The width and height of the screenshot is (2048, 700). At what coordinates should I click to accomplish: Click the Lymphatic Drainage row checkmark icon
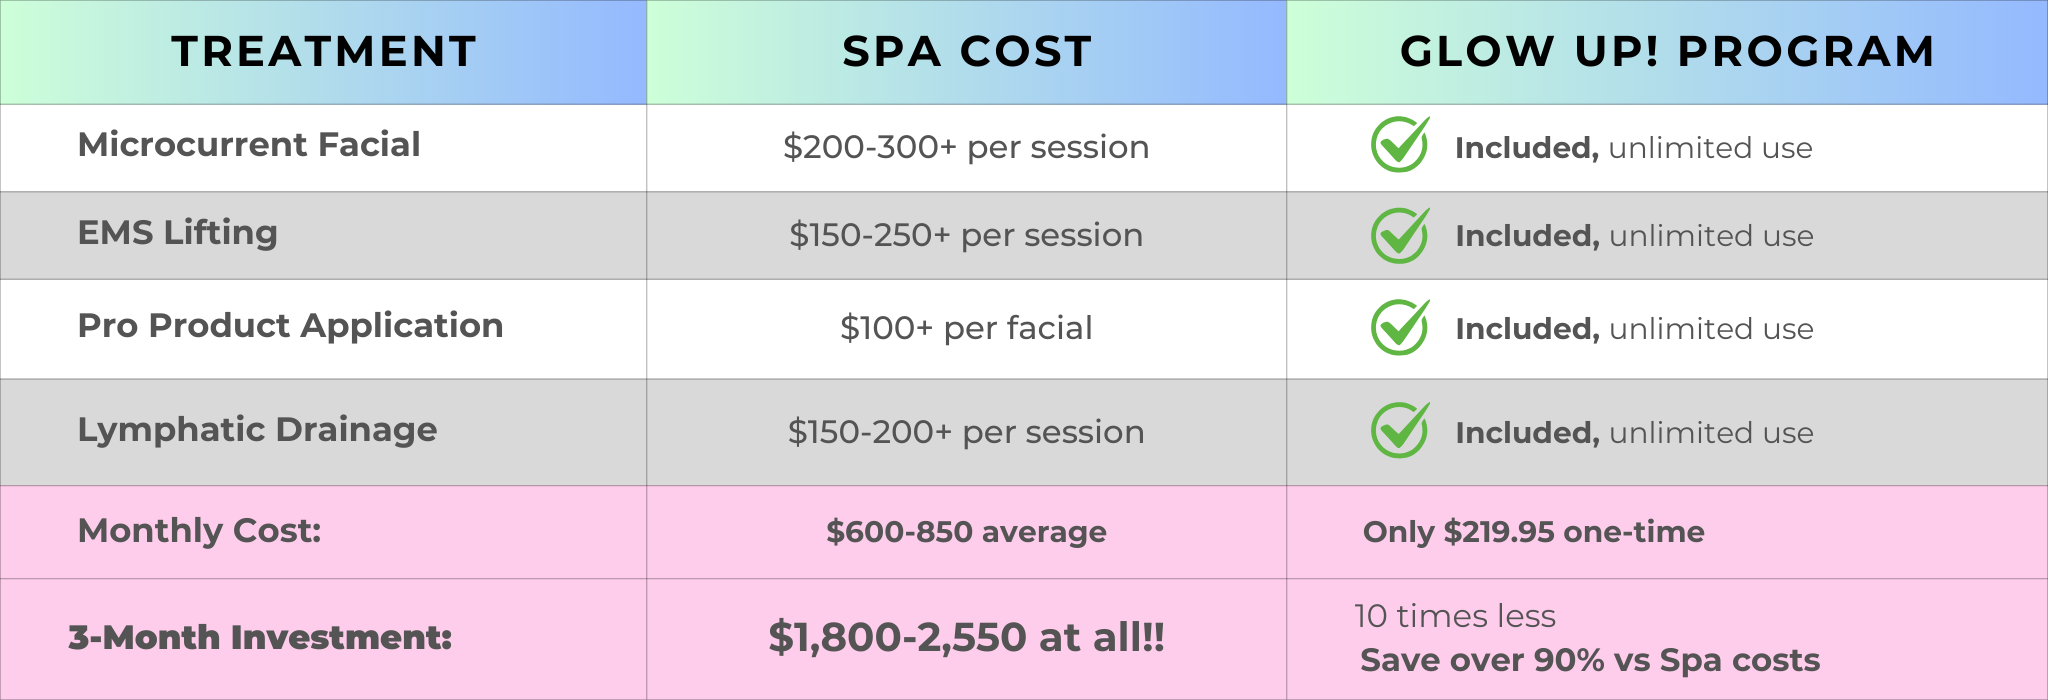tap(1399, 431)
